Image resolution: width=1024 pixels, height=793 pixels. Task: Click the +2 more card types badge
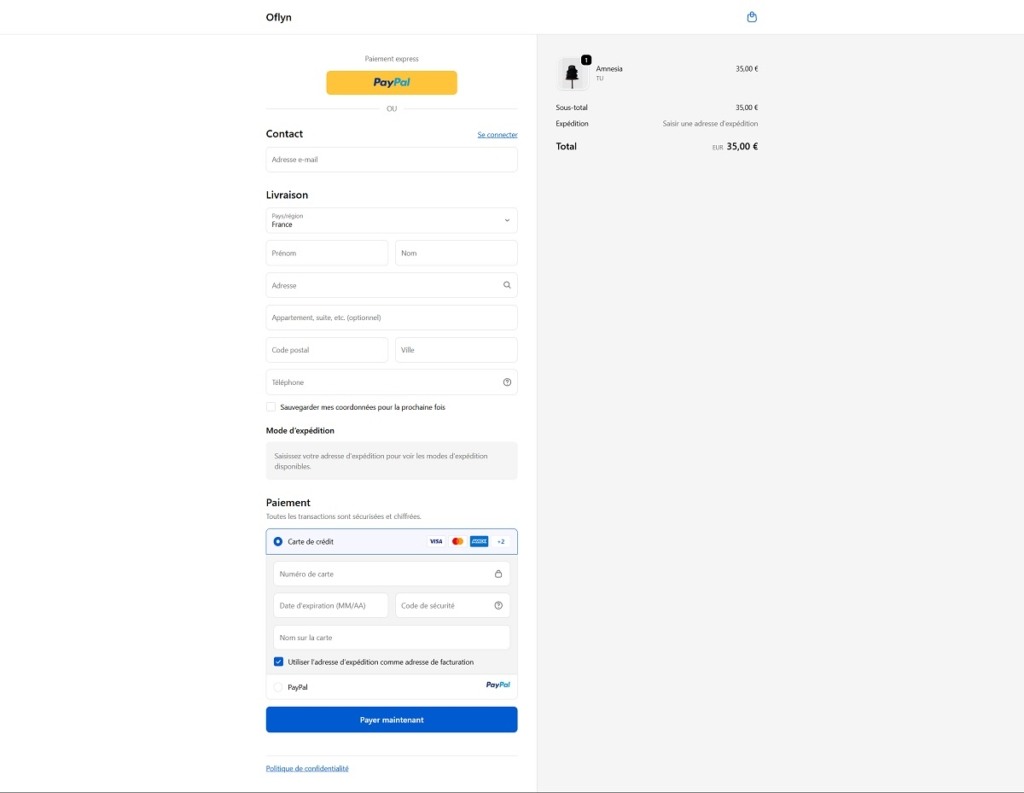click(501, 541)
